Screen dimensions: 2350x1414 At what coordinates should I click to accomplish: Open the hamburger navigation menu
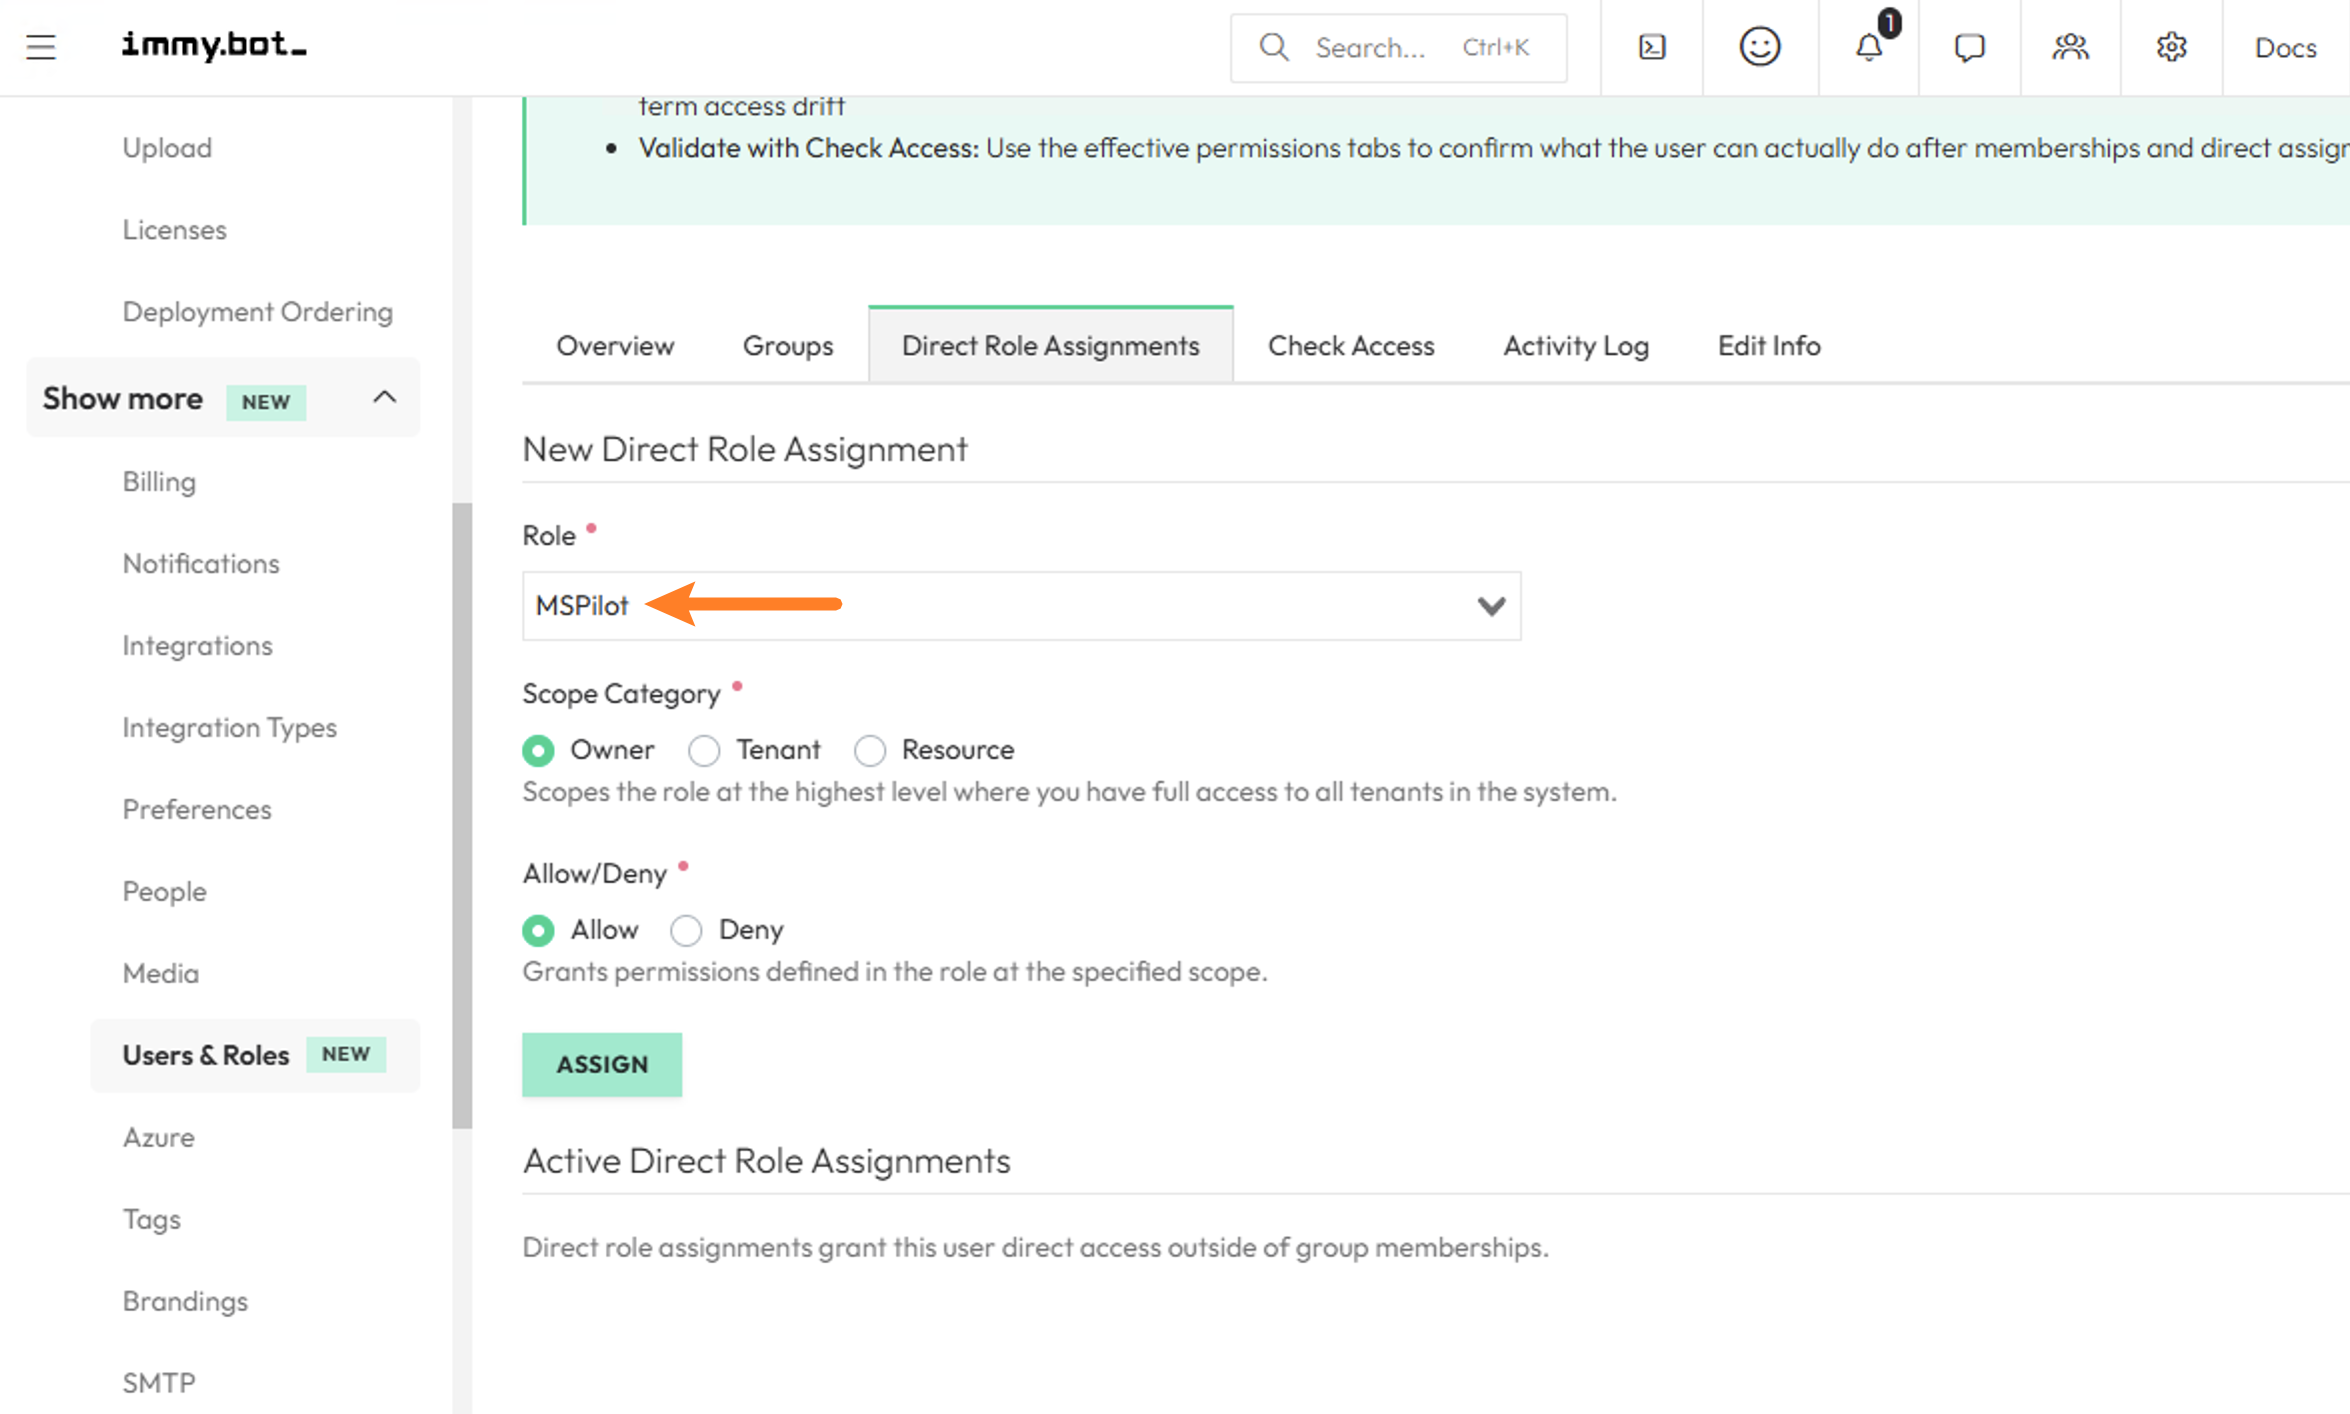[x=41, y=47]
